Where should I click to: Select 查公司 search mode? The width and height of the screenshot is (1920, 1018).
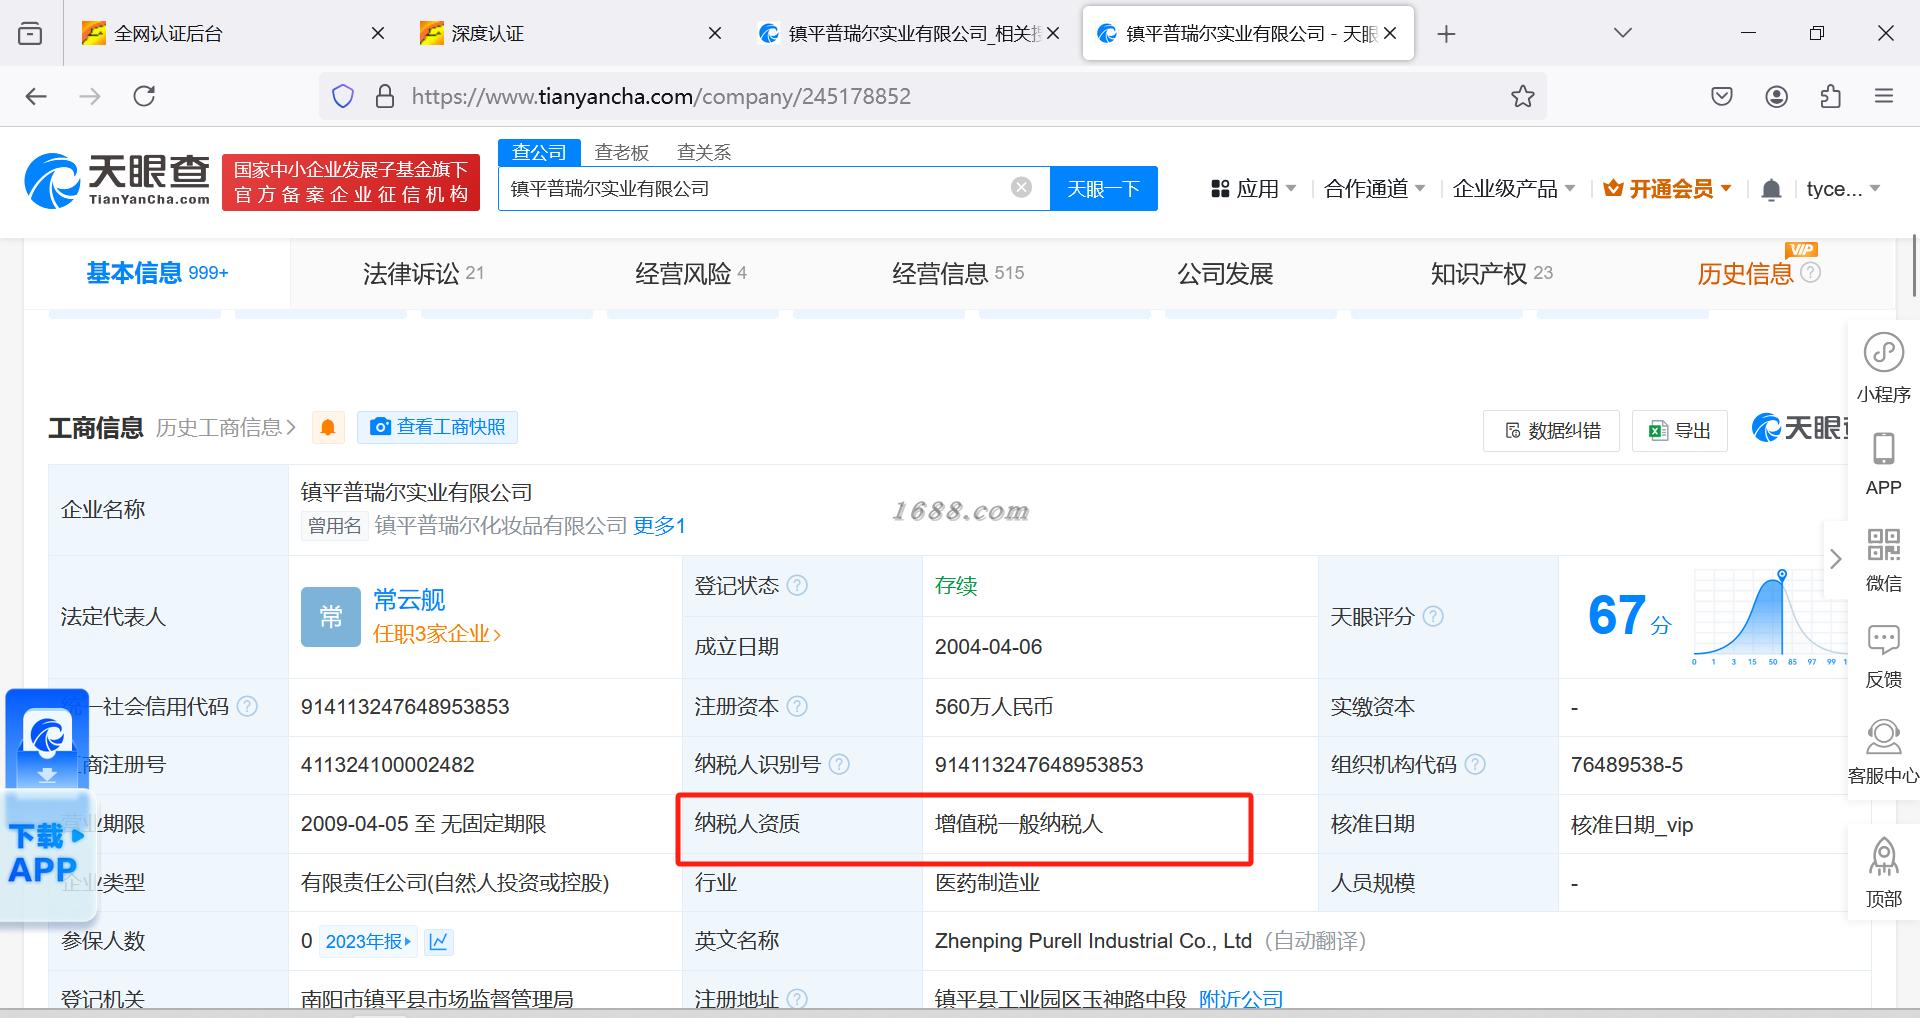point(539,152)
